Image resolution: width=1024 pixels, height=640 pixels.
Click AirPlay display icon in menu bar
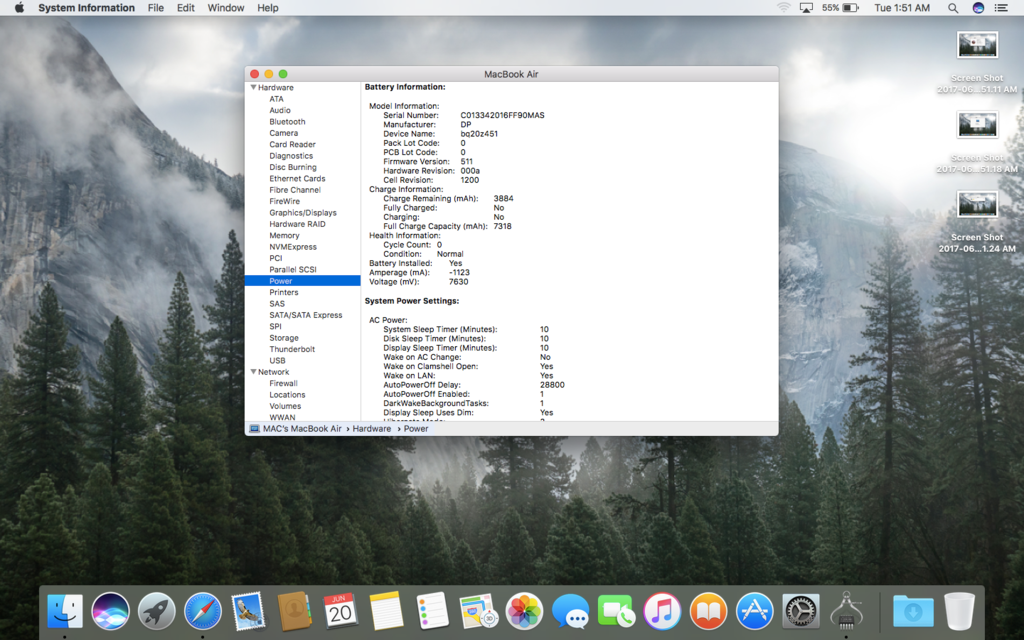point(807,8)
